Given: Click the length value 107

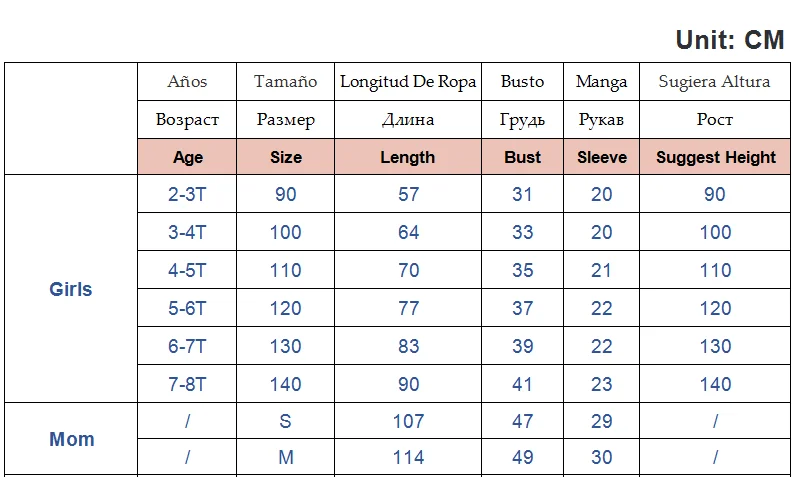Looking at the screenshot, I should click(x=408, y=421).
